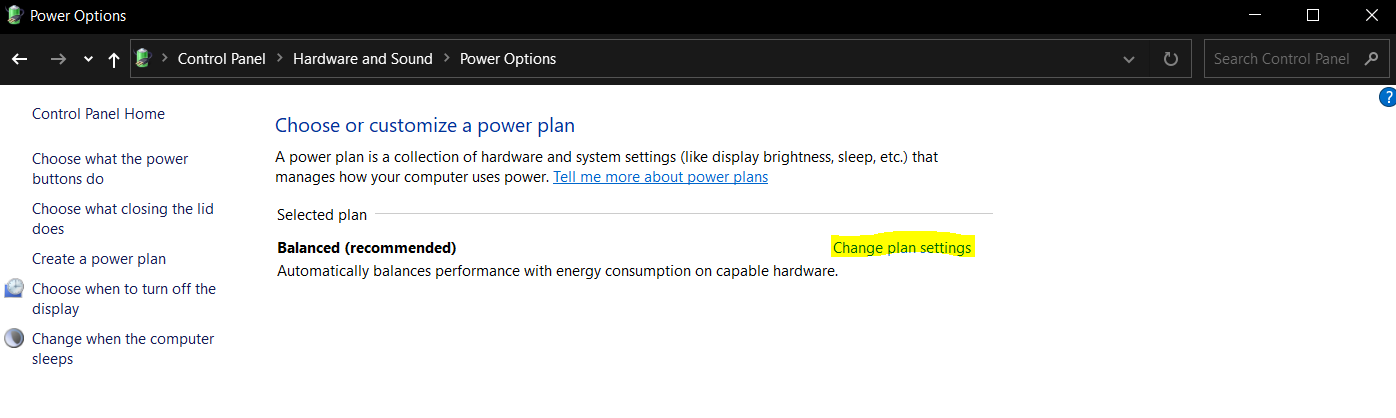Click Create a power plan
Screen dimensions: 1396x418
[x=99, y=259]
